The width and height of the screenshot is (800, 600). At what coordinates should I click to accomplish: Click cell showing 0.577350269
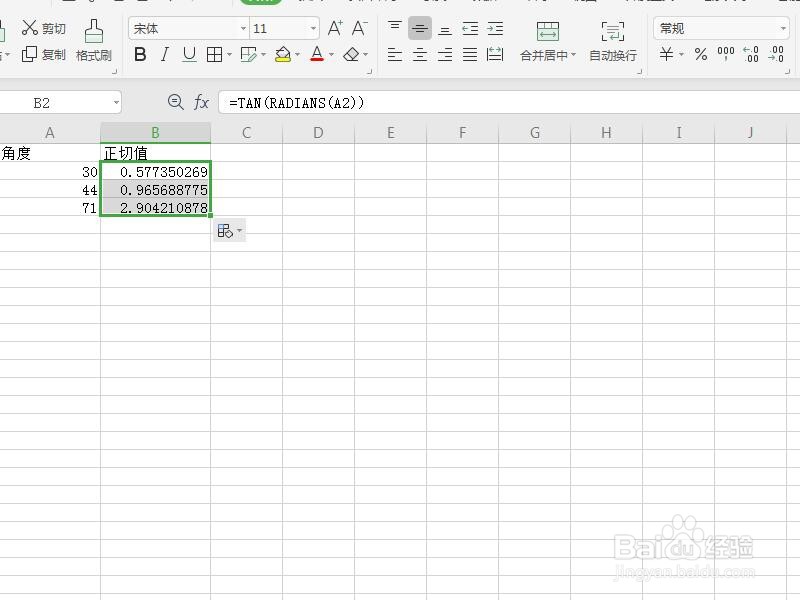[x=156, y=171]
